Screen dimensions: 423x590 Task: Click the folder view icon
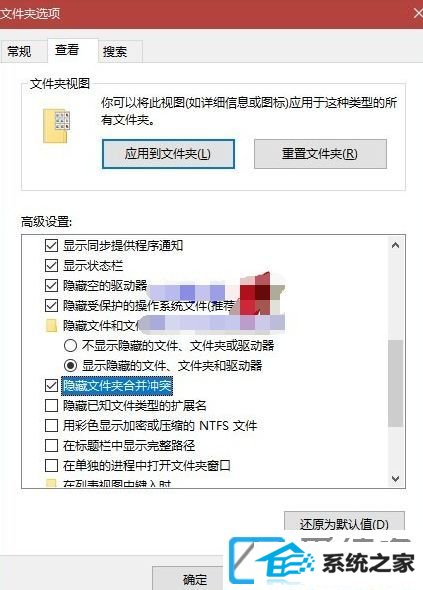[x=56, y=126]
